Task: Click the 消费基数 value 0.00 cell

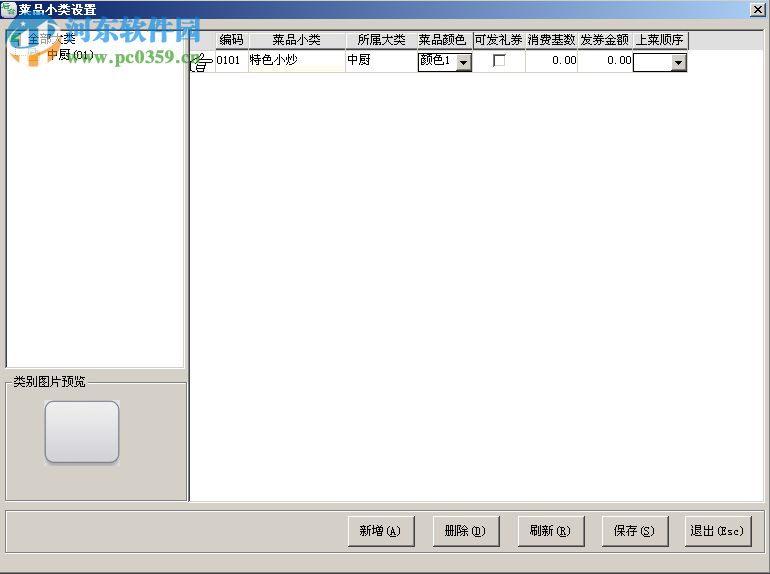Action: coord(551,60)
